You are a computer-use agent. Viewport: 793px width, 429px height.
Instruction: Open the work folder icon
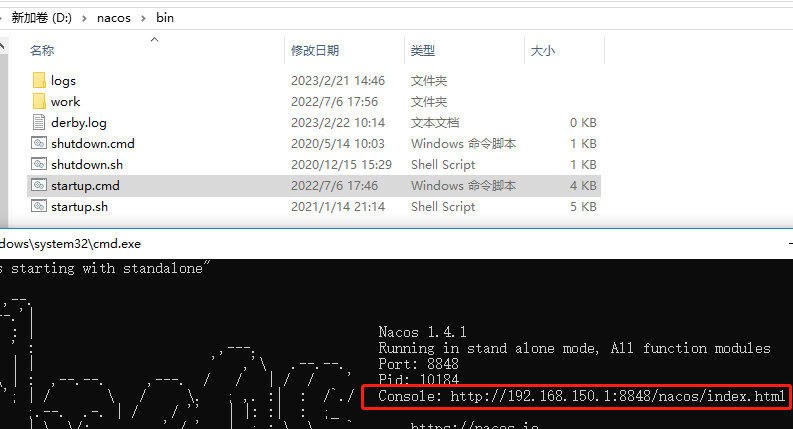pyautogui.click(x=39, y=101)
